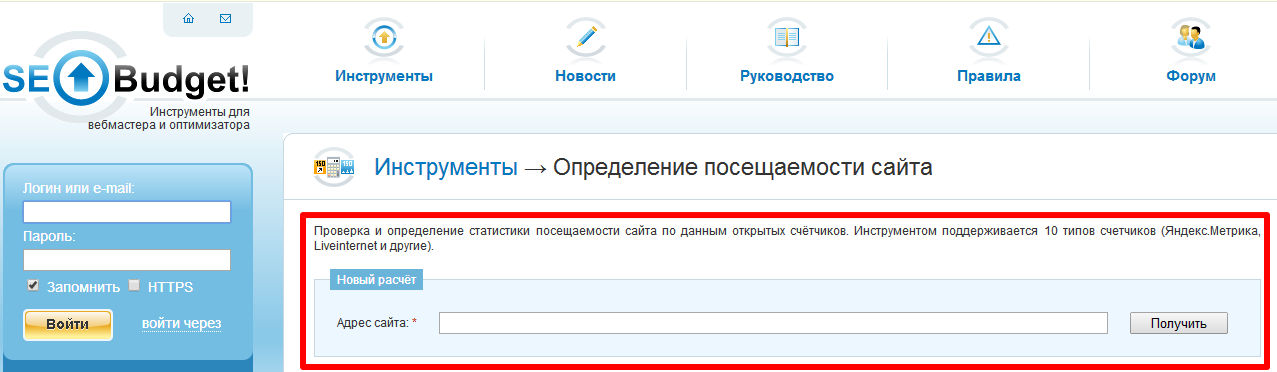This screenshot has width=1277, height=372.
Task: Focus the Логин или e-mail field
Action: click(127, 212)
